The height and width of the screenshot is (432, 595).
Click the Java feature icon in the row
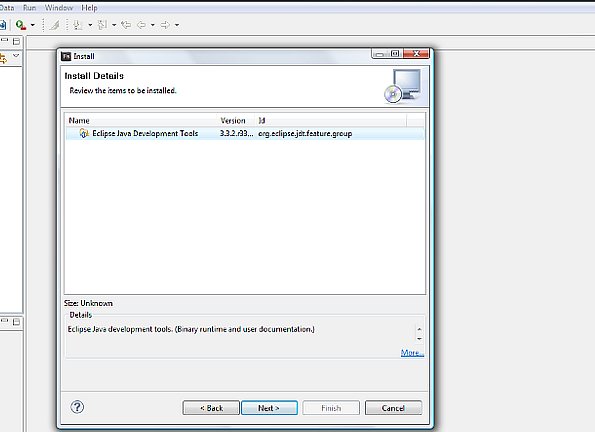pos(84,133)
